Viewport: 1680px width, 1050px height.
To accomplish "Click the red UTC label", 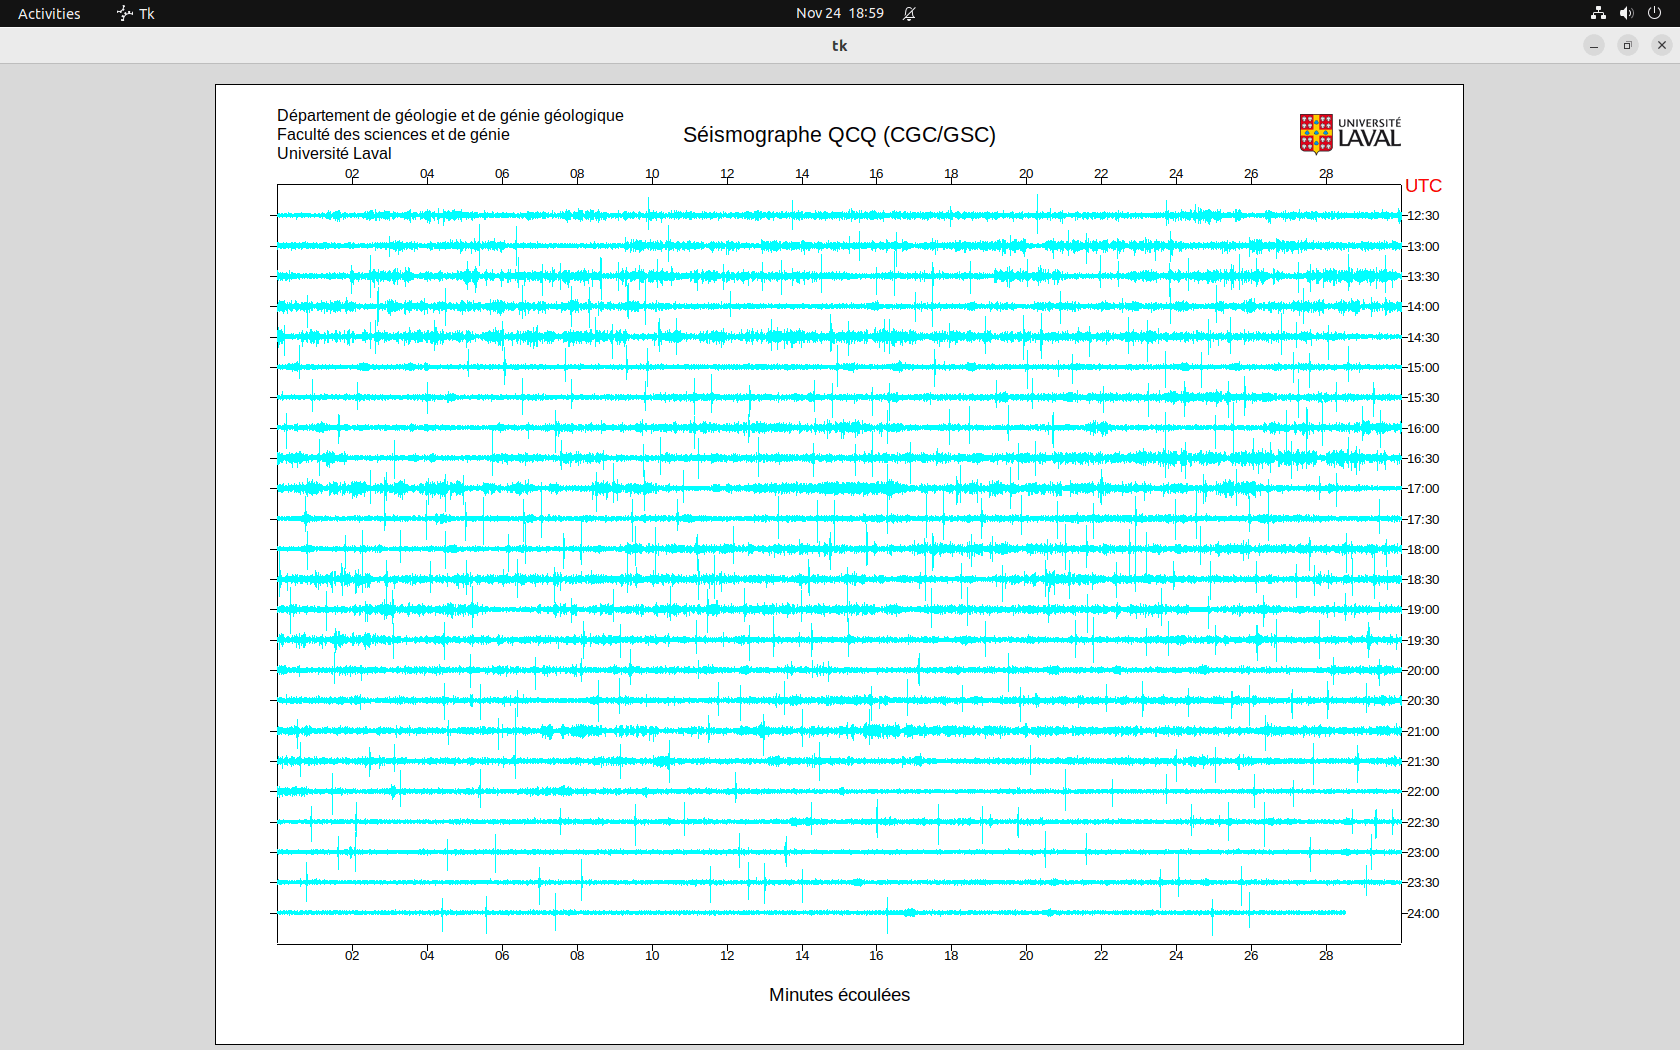I will pyautogui.click(x=1423, y=186).
